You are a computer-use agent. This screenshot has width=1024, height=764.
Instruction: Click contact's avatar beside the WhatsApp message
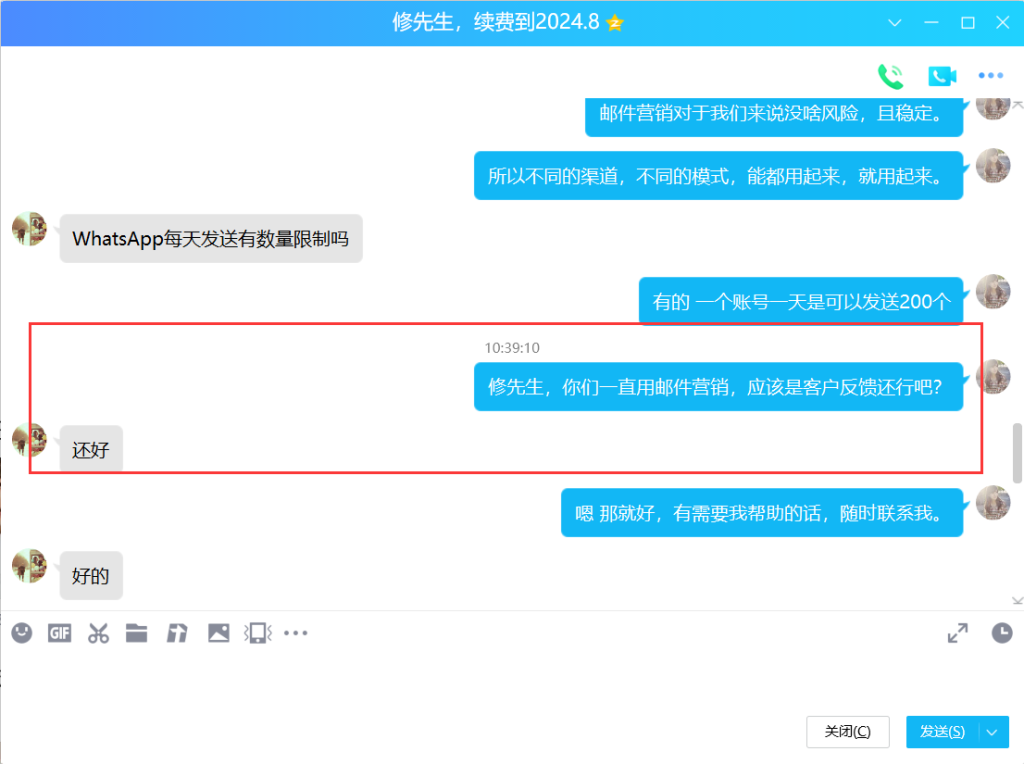click(x=29, y=229)
